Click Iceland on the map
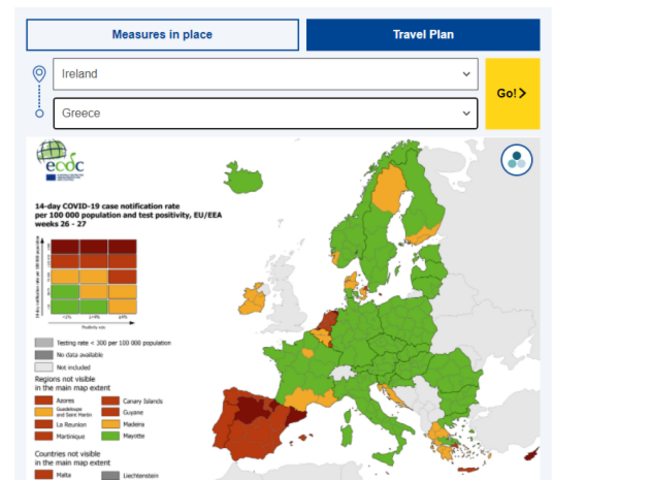Image resolution: width=650 pixels, height=480 pixels. (243, 180)
